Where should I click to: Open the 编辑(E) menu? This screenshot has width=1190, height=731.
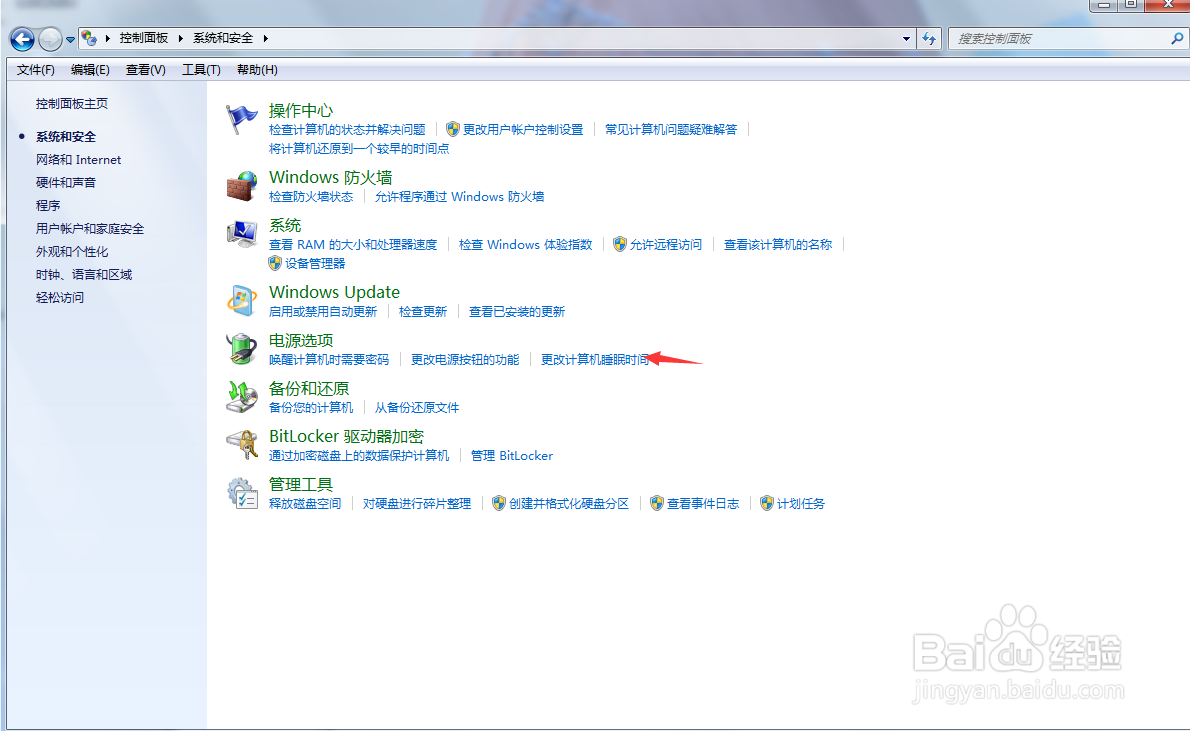point(90,70)
